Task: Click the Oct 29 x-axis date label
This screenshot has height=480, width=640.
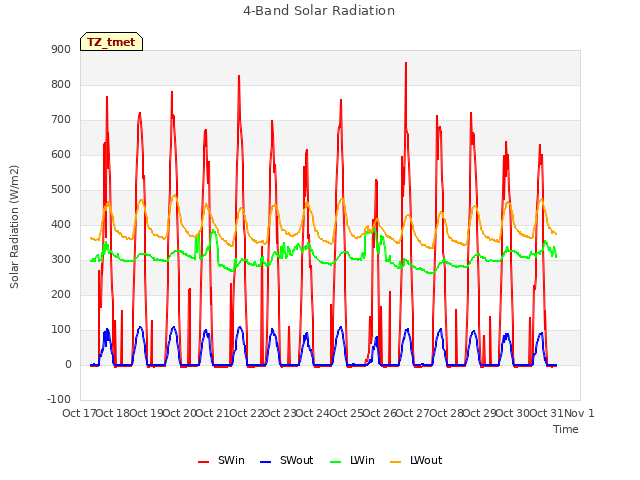Action: point(480,413)
